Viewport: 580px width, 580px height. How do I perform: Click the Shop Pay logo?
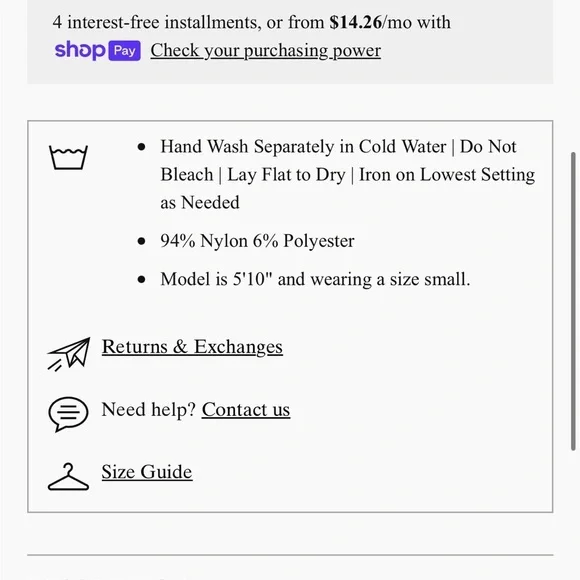[98, 51]
